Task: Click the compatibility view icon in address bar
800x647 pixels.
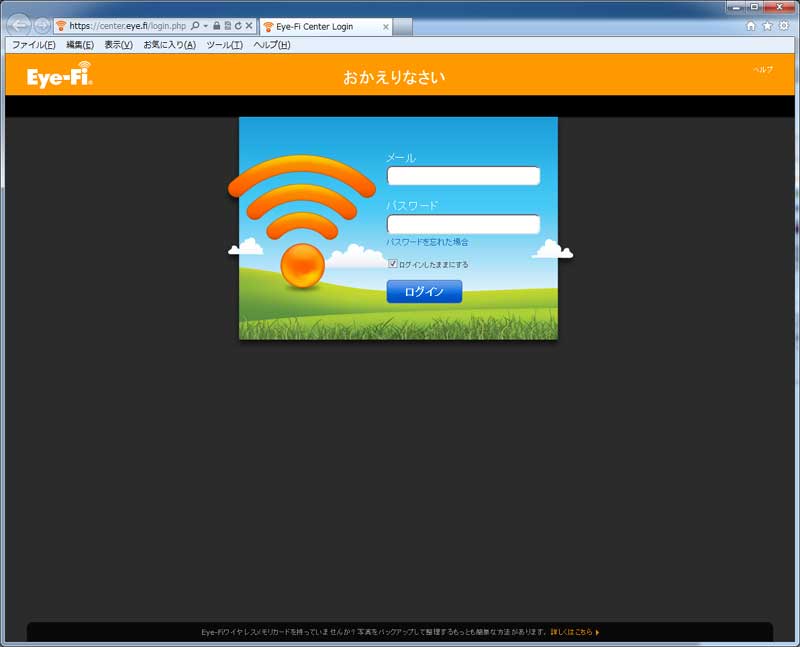Action: coord(228,26)
